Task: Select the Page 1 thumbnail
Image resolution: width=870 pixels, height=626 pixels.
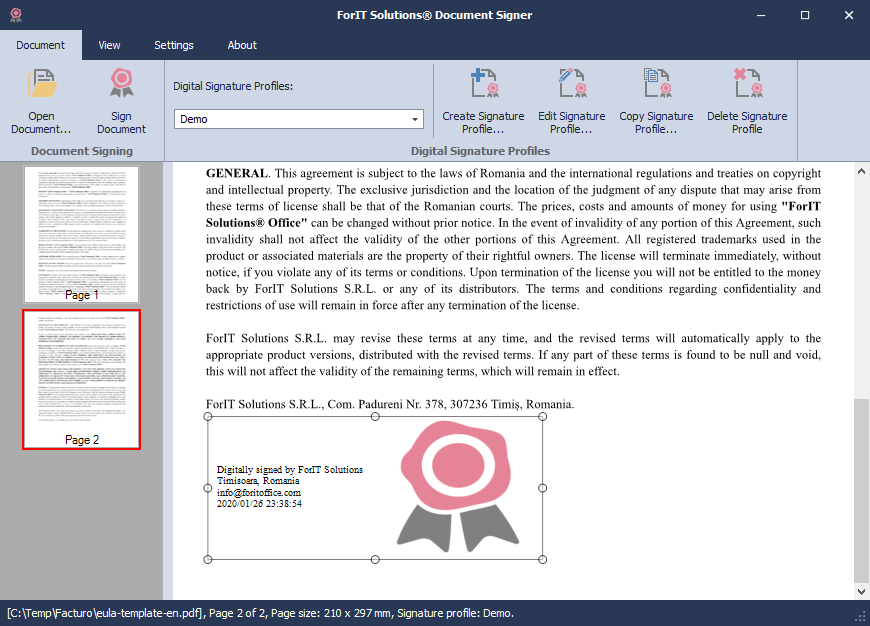Action: pyautogui.click(x=82, y=234)
